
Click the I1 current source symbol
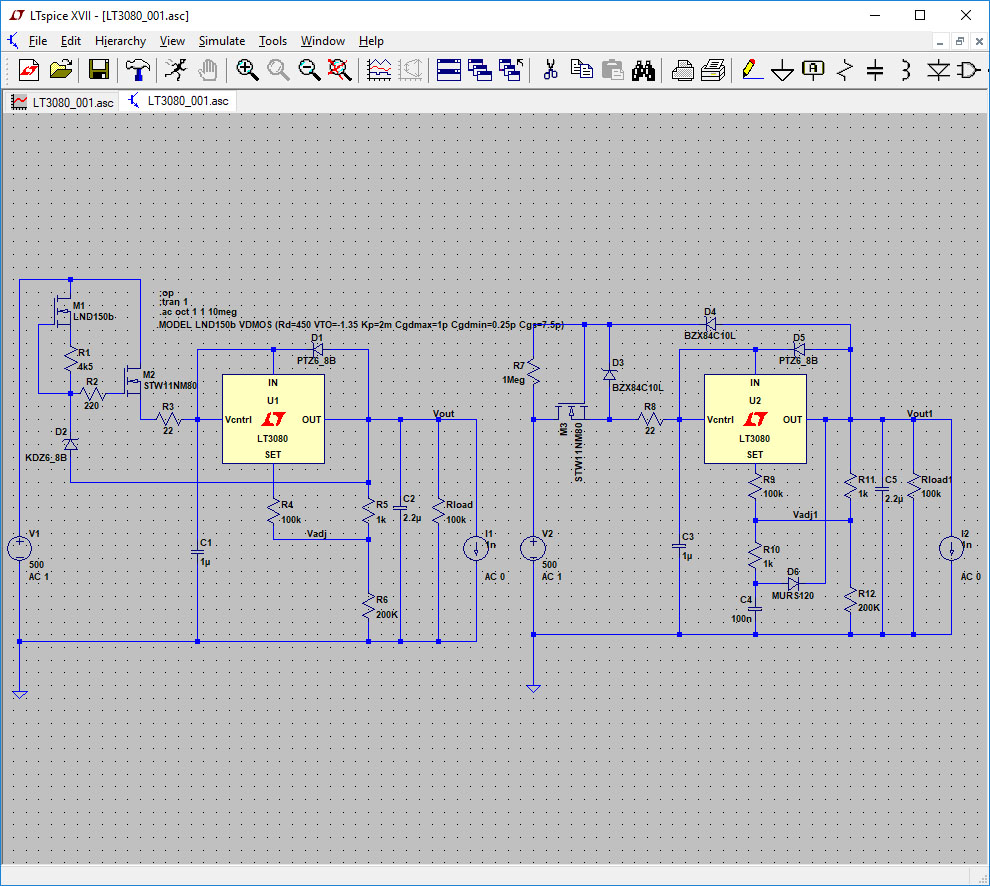tap(476, 548)
